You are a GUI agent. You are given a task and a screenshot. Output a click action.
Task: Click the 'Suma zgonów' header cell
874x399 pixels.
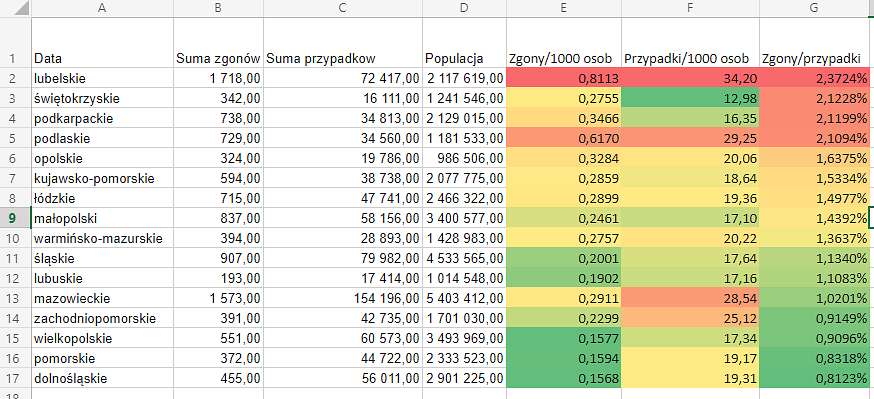(218, 43)
